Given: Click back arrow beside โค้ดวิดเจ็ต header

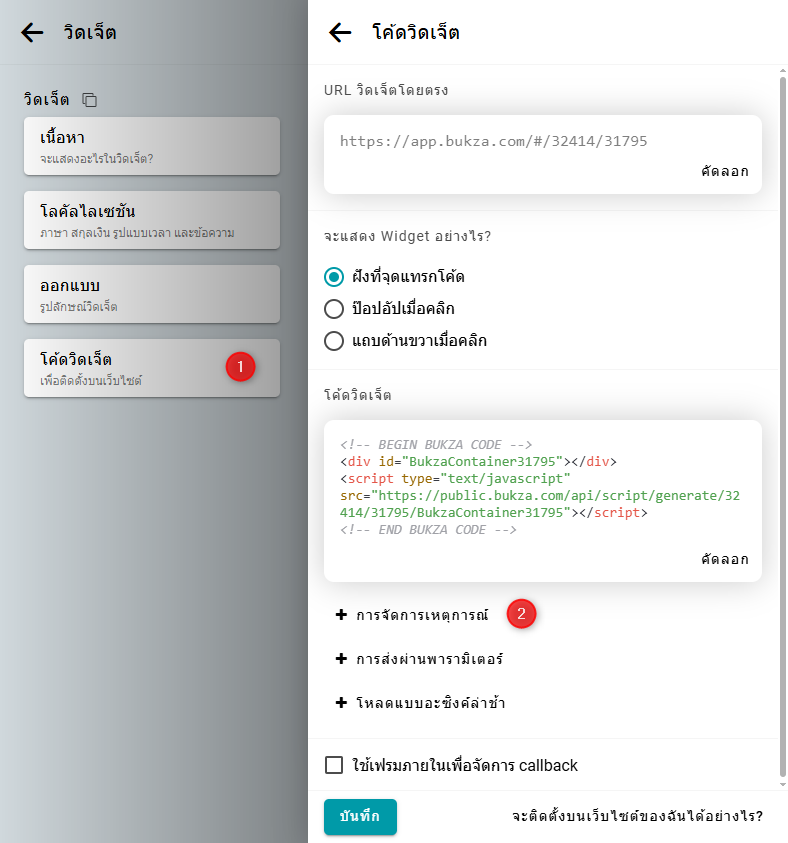Looking at the screenshot, I should point(340,33).
